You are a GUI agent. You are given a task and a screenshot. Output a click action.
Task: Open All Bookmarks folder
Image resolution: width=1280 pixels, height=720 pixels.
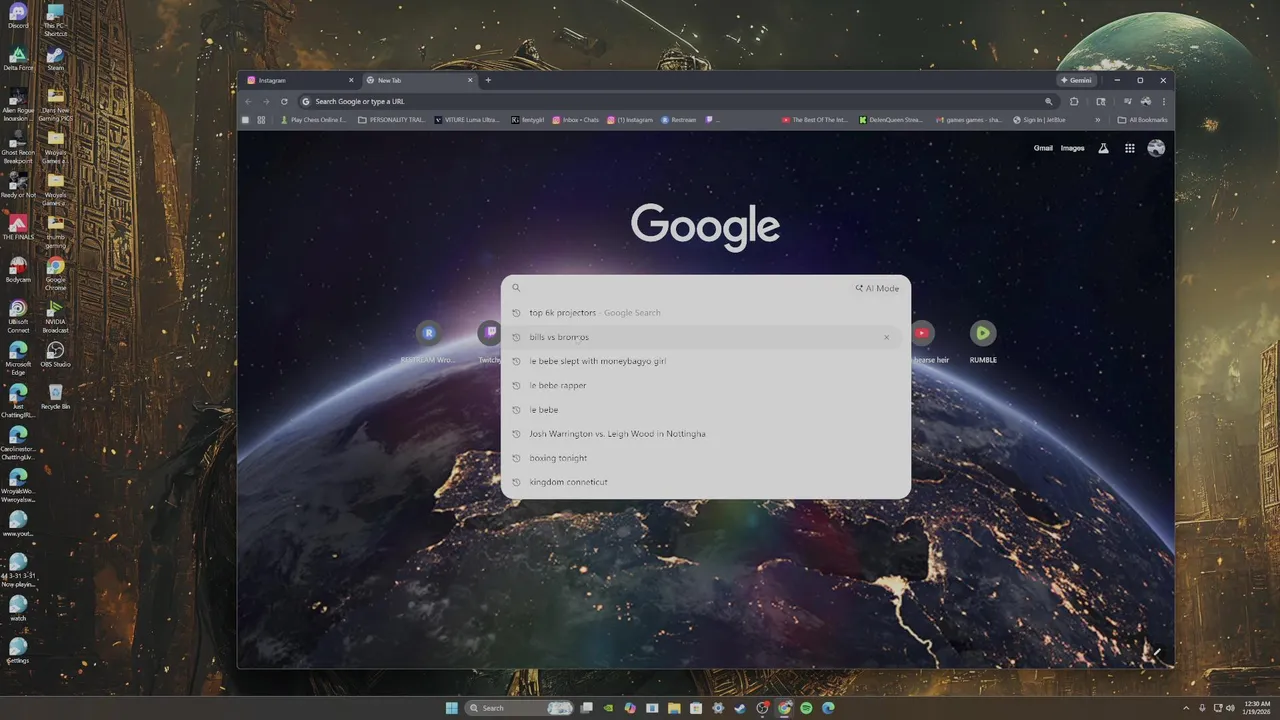1142,120
